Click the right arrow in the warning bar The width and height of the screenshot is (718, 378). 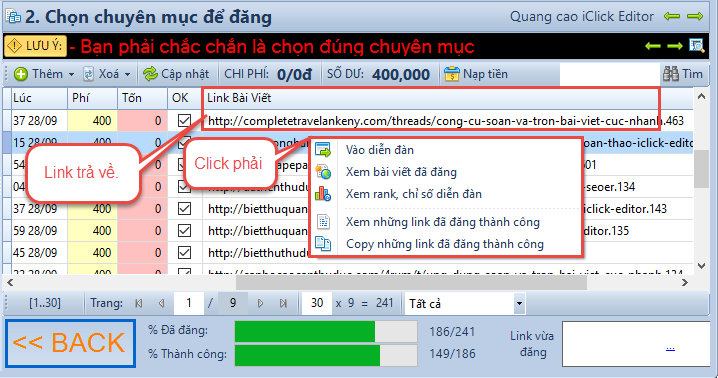coord(674,46)
